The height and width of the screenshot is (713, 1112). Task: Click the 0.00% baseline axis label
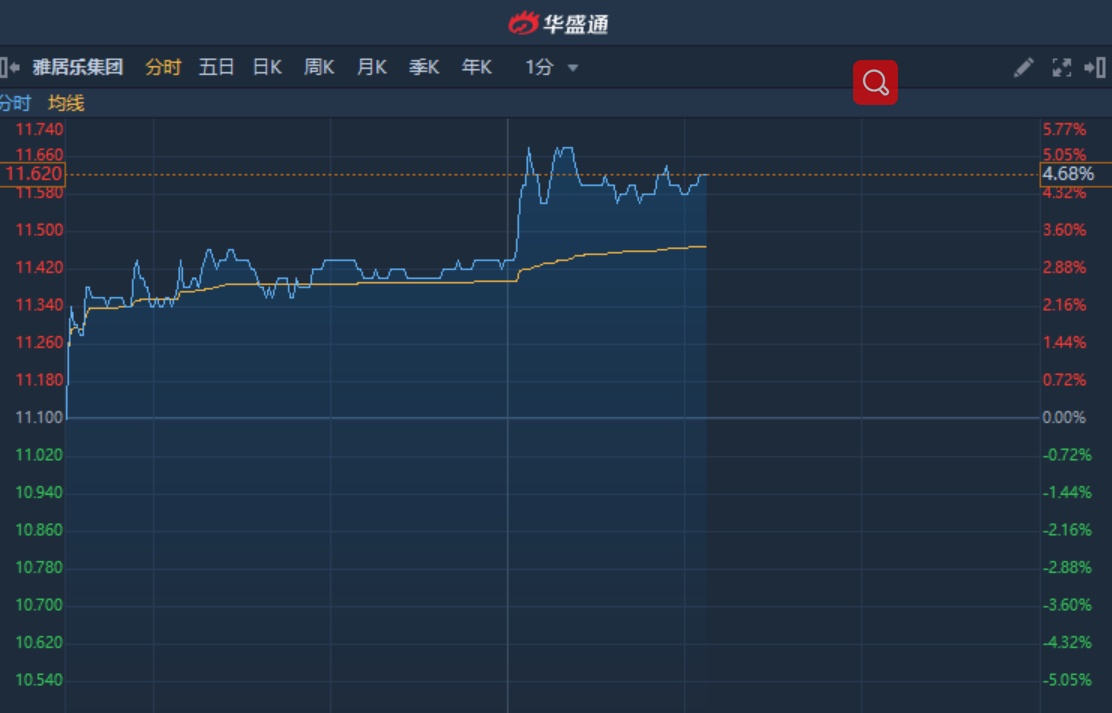1064,417
